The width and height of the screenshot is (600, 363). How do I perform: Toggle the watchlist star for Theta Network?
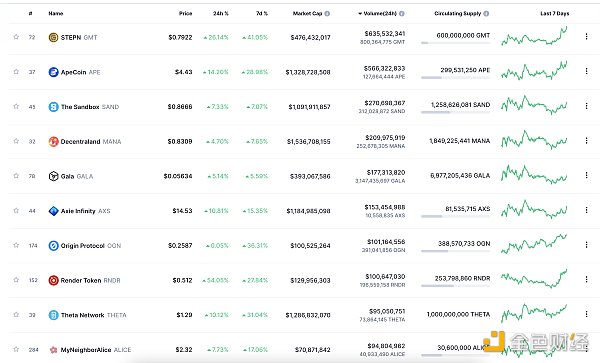(x=16, y=315)
